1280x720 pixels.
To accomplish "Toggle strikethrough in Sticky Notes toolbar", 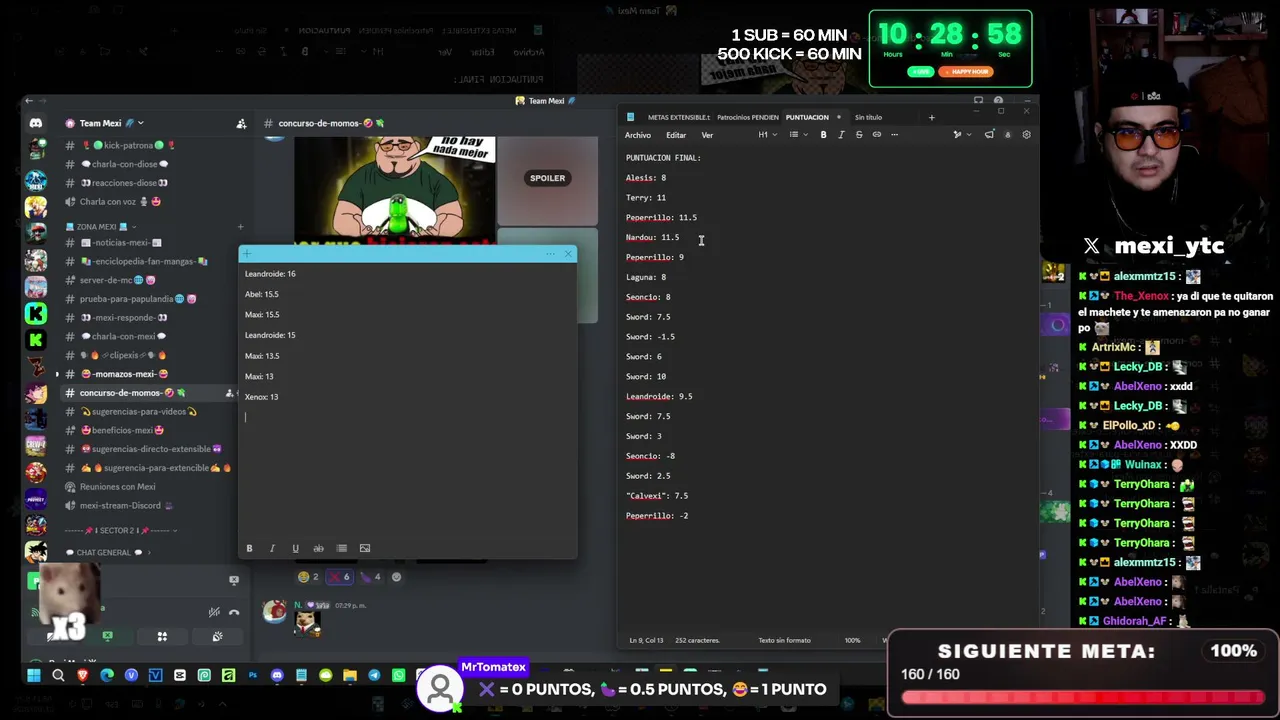I will coord(318,548).
